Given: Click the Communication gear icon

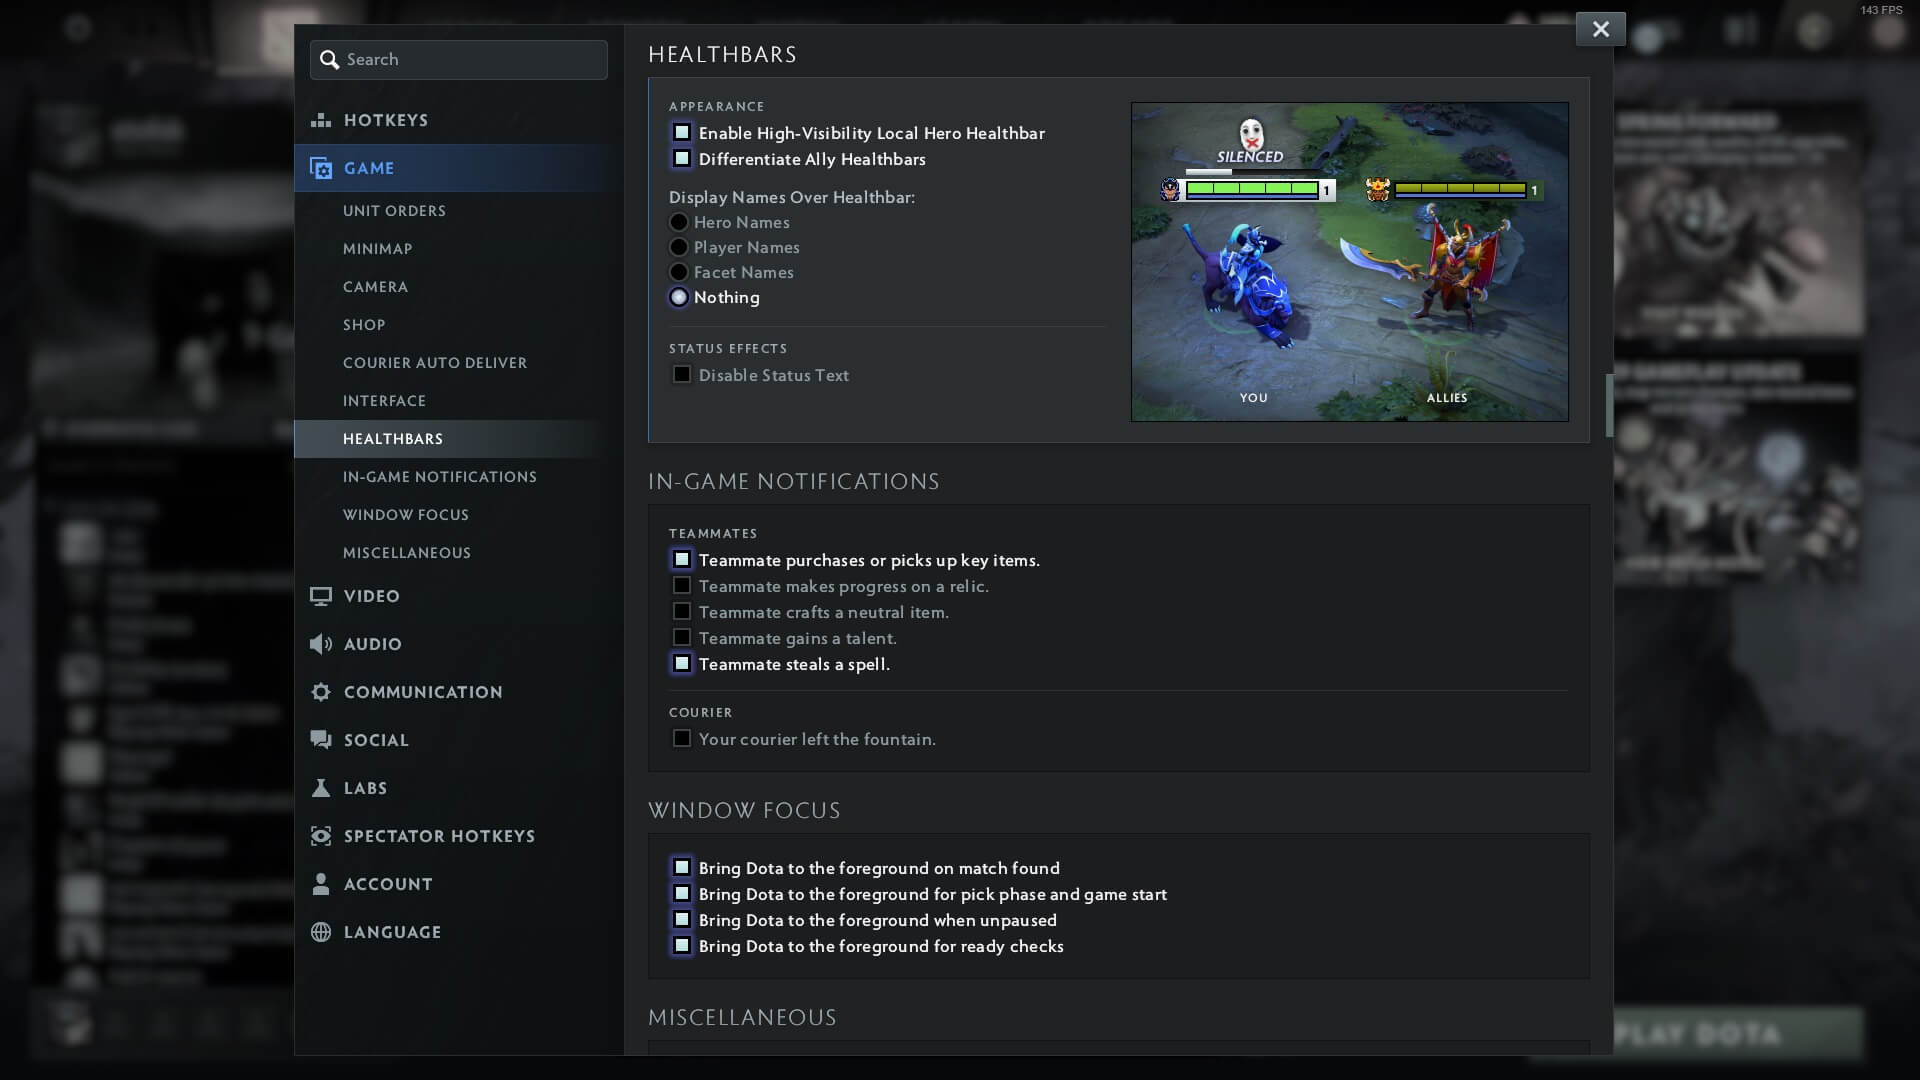Looking at the screenshot, I should point(321,692).
